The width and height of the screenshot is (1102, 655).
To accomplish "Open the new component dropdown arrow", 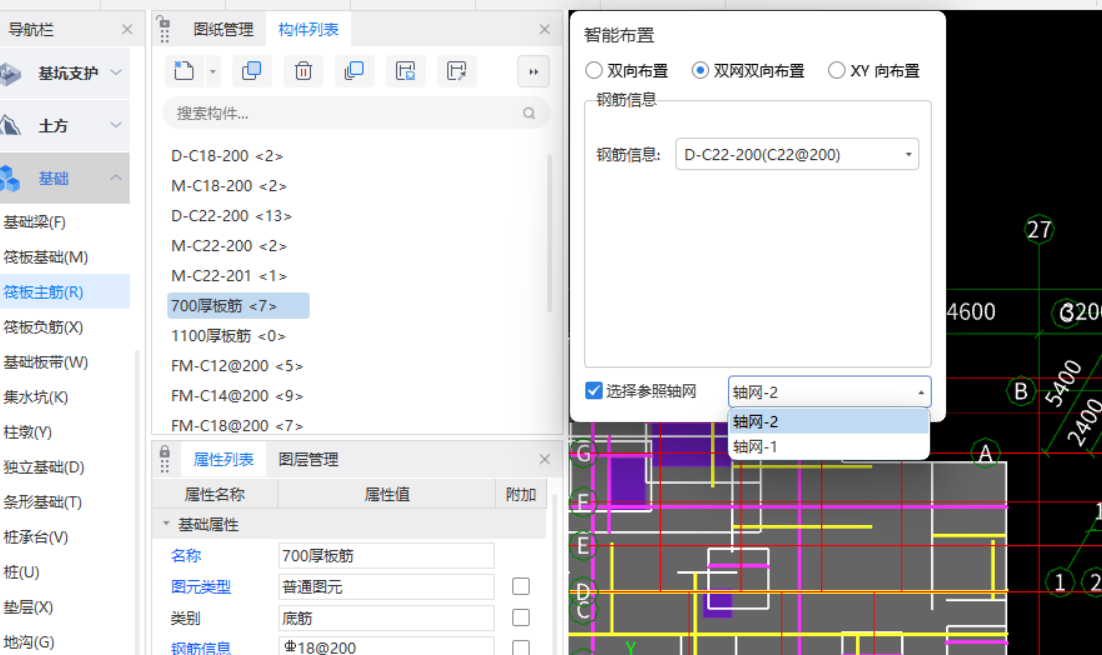I will tap(212, 71).
